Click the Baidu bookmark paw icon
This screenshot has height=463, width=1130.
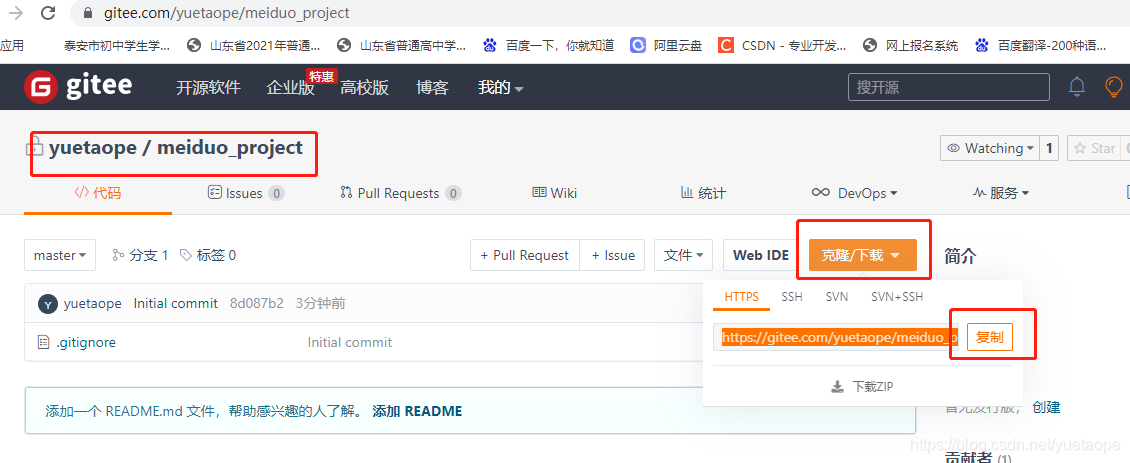click(x=490, y=45)
